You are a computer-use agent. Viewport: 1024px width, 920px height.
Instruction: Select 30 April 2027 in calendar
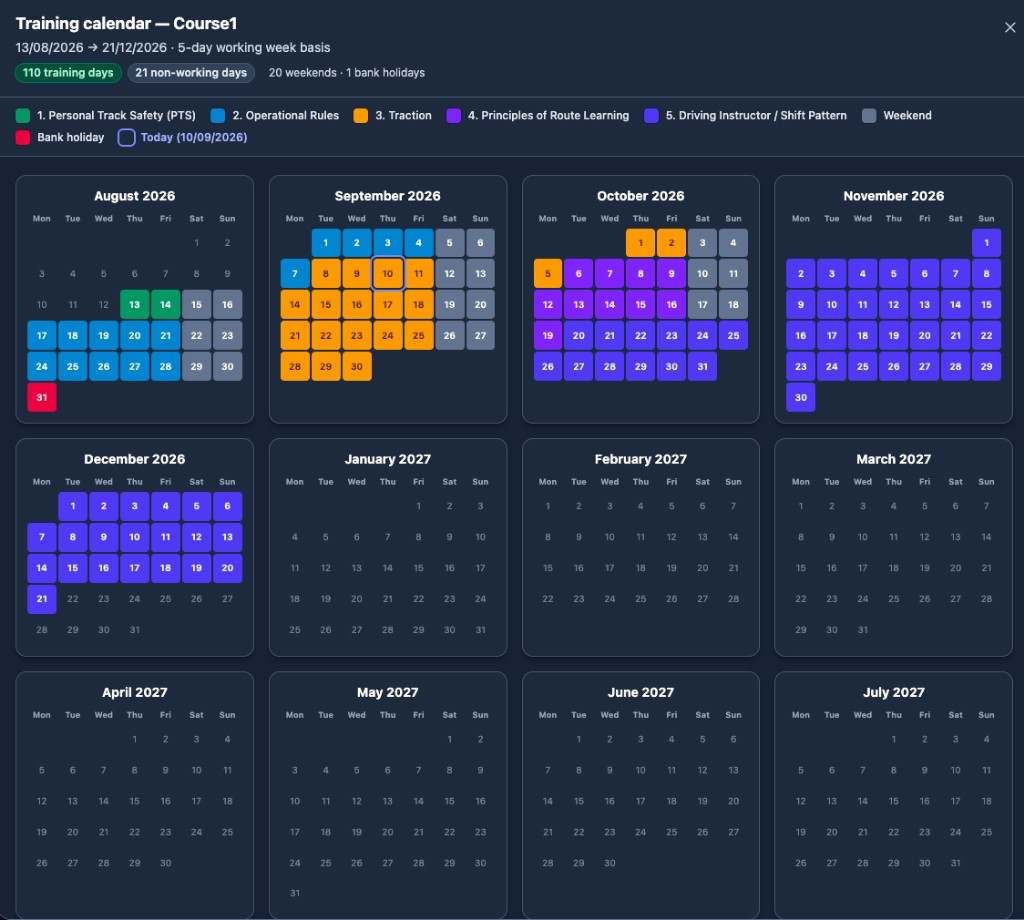(166, 863)
